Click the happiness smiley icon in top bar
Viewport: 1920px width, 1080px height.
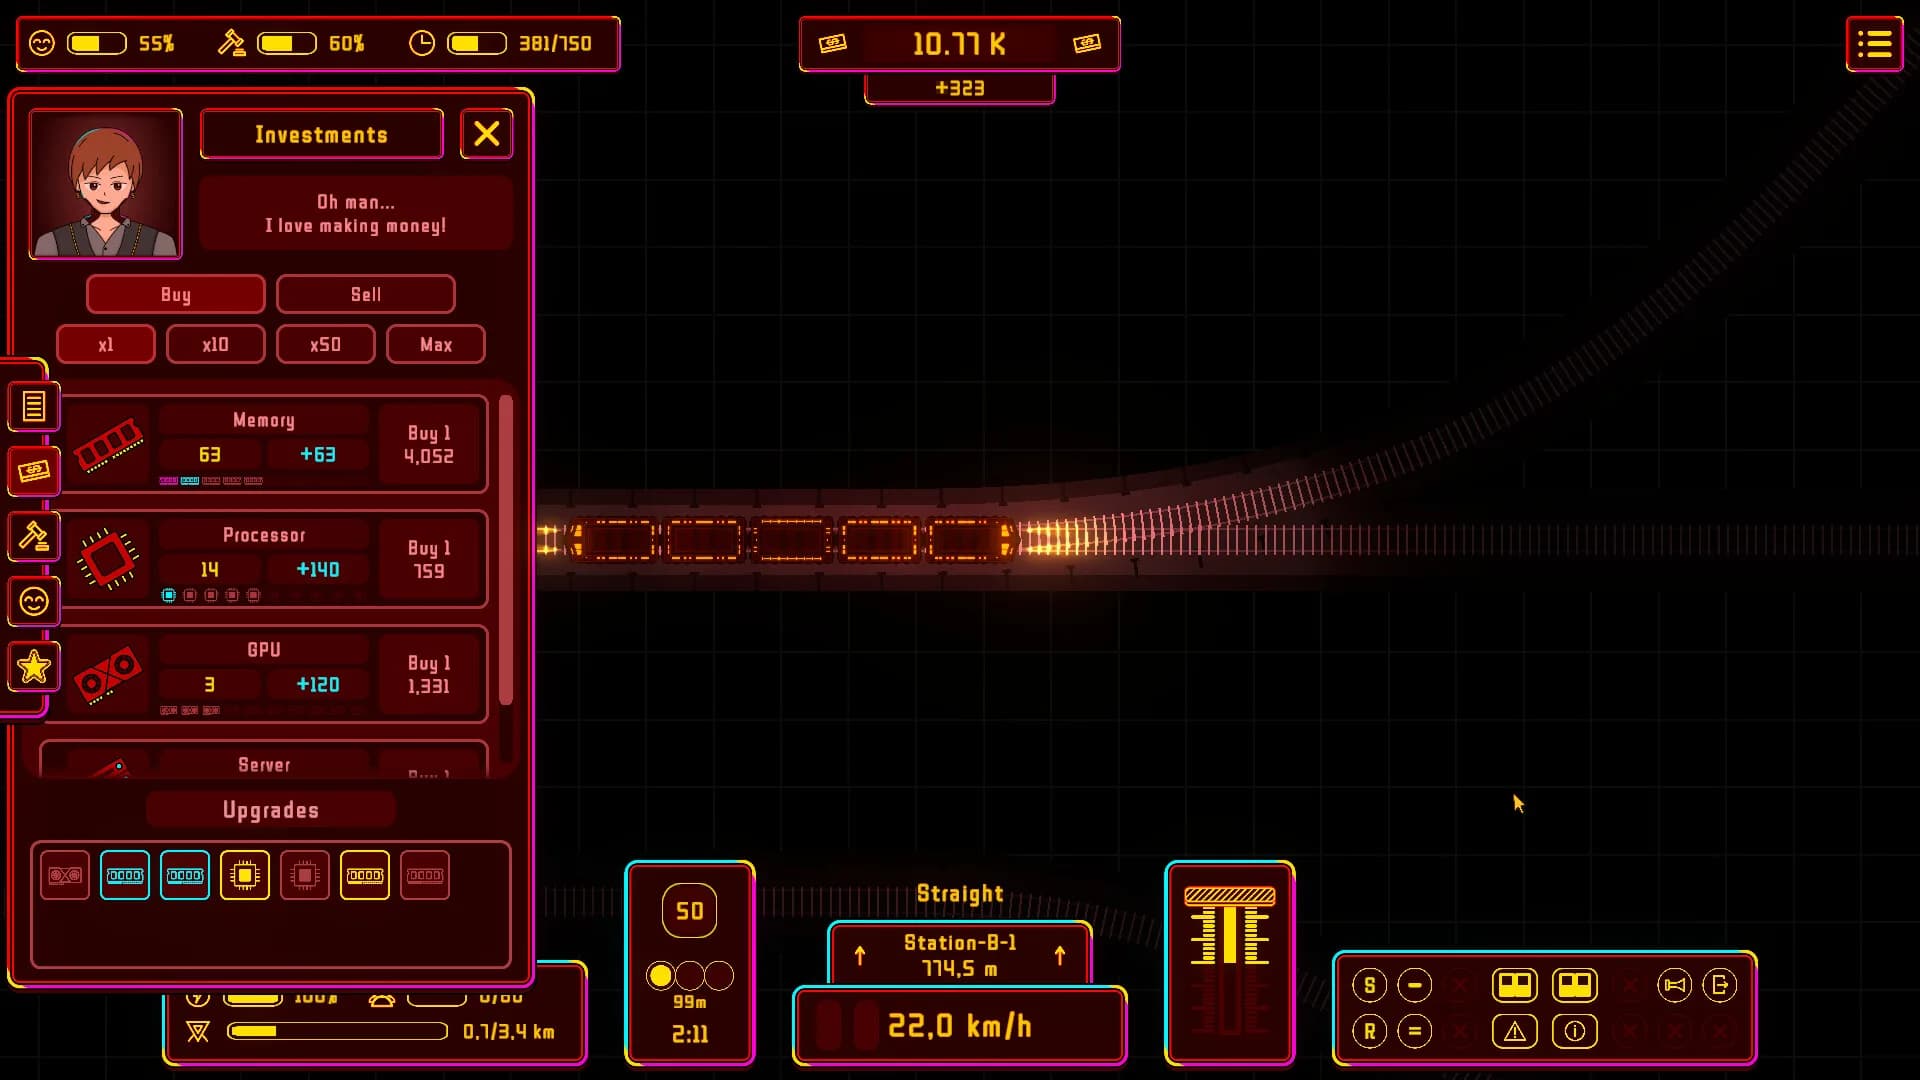coord(42,43)
